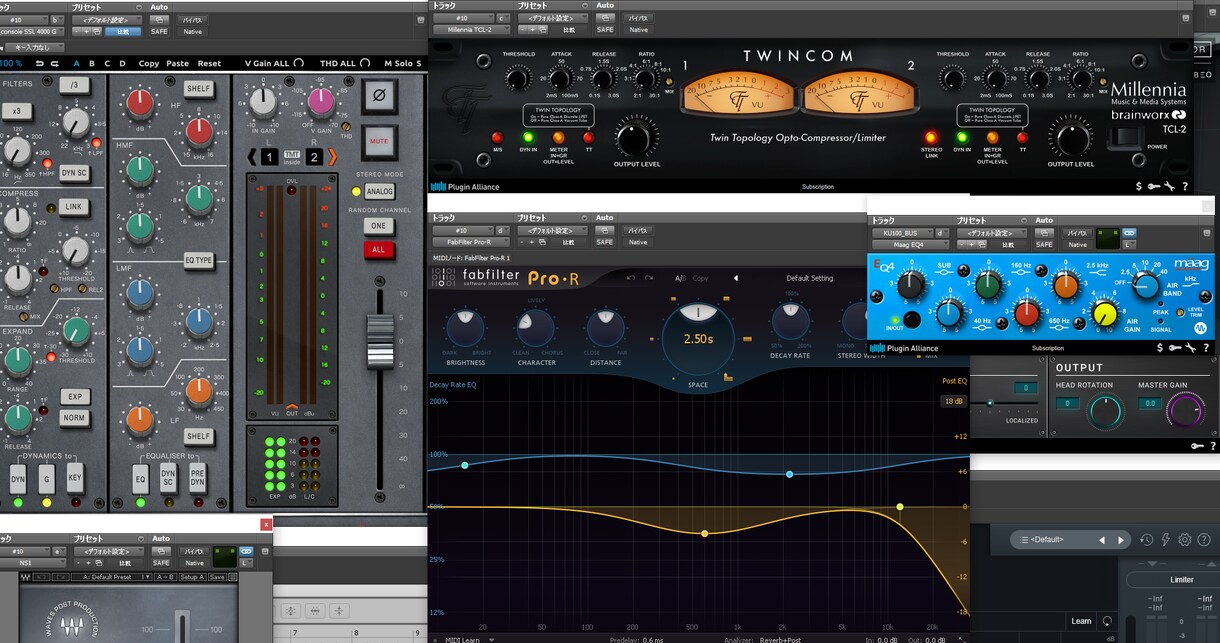Click the Maag M logo near Level Trim

point(1199,327)
